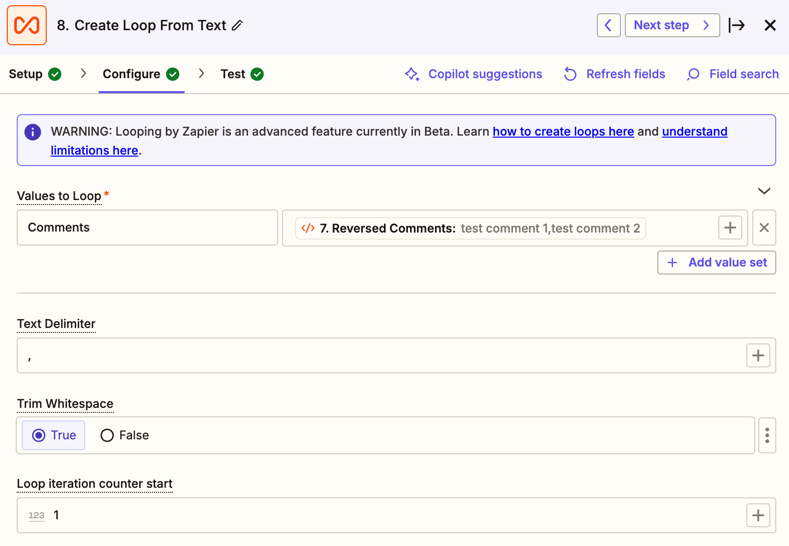Insert data with plus in counter start field

coord(758,515)
